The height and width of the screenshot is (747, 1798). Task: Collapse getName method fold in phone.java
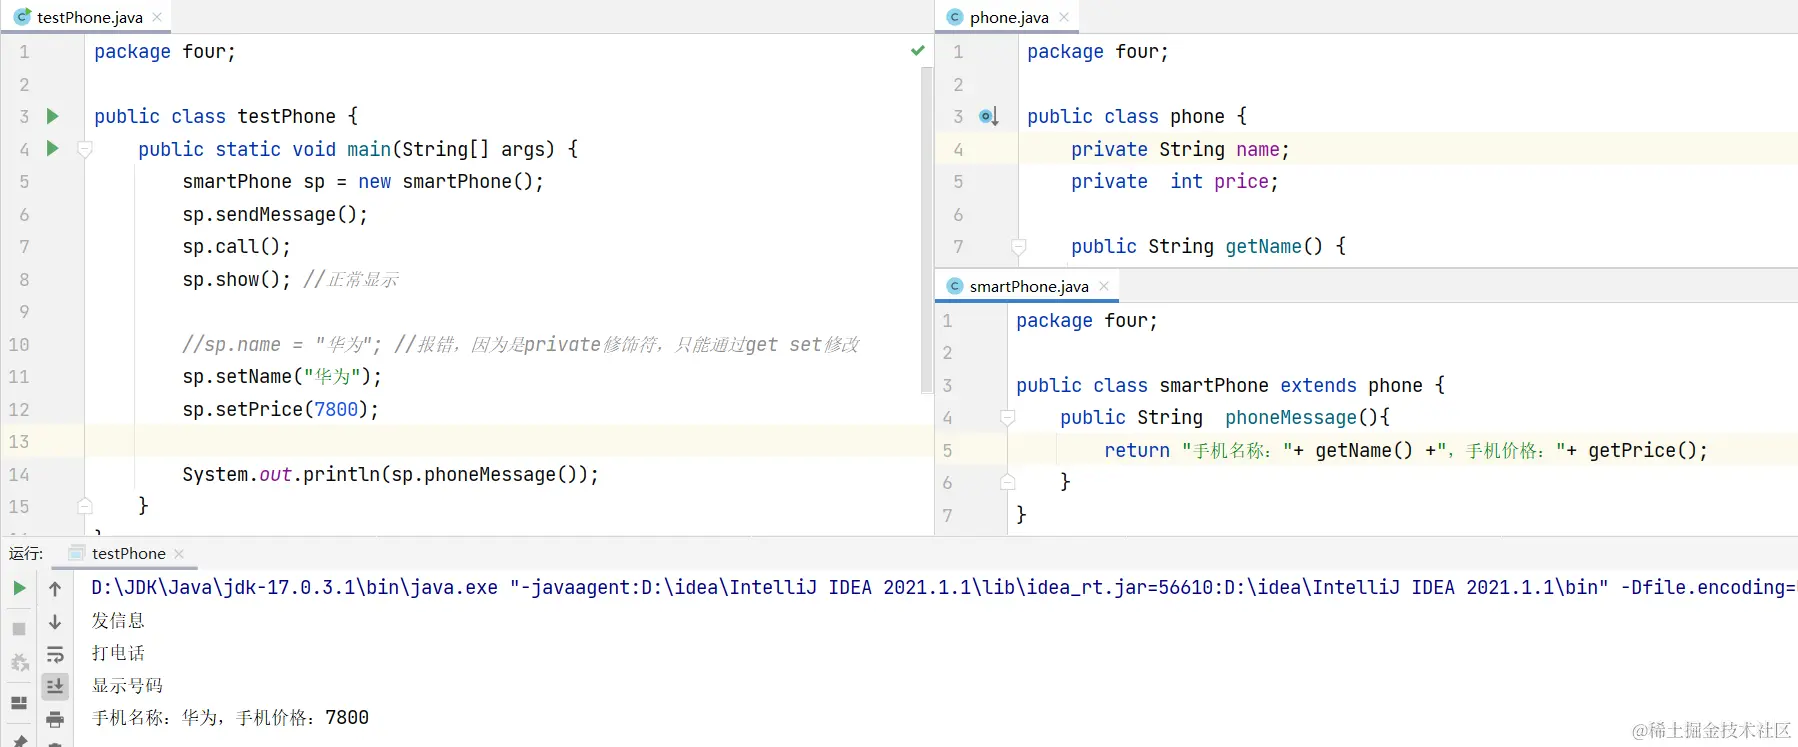point(1018,246)
